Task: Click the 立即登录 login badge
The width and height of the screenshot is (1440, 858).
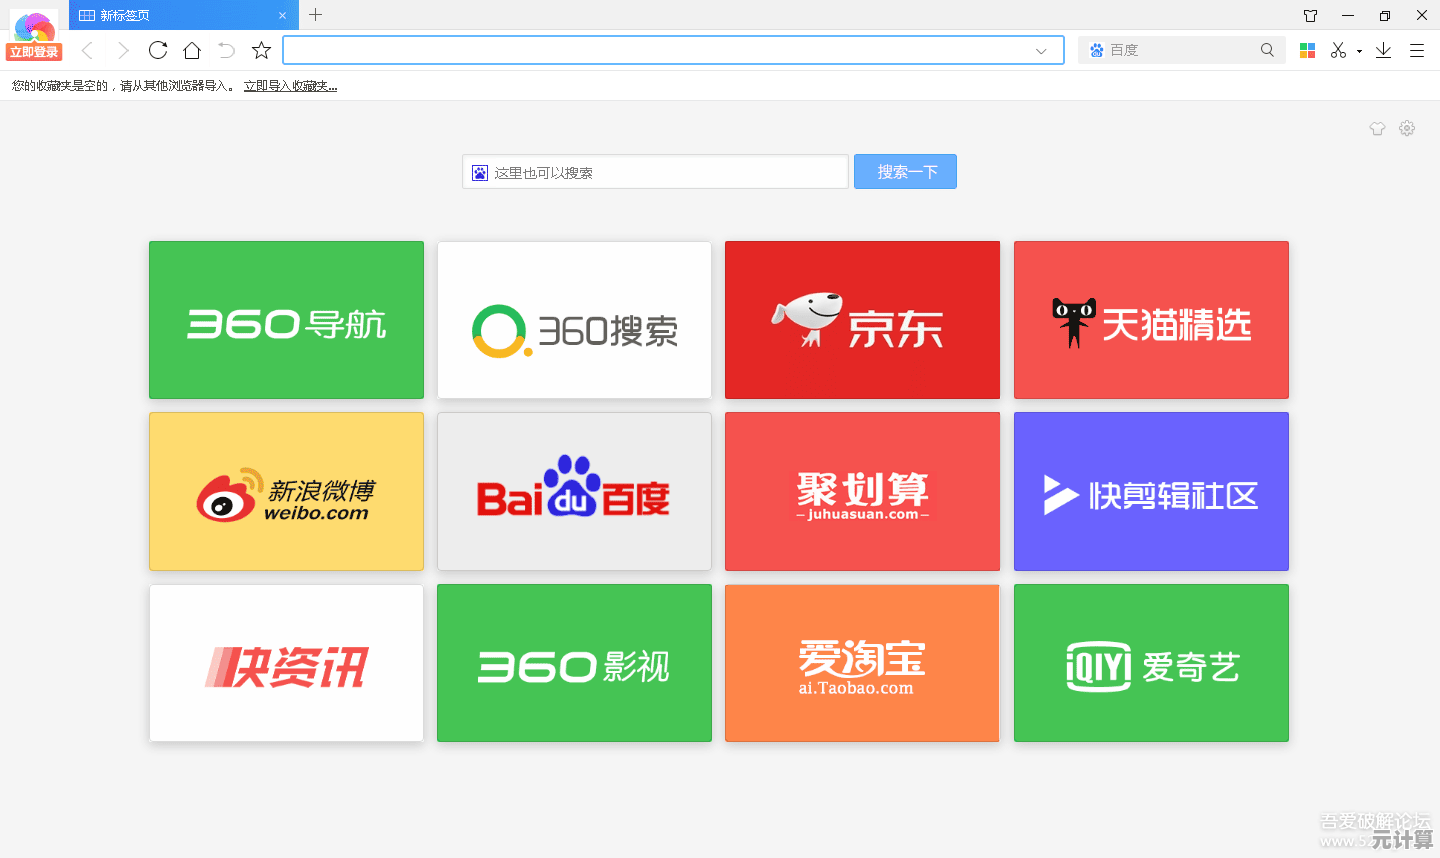Action: tap(34, 52)
